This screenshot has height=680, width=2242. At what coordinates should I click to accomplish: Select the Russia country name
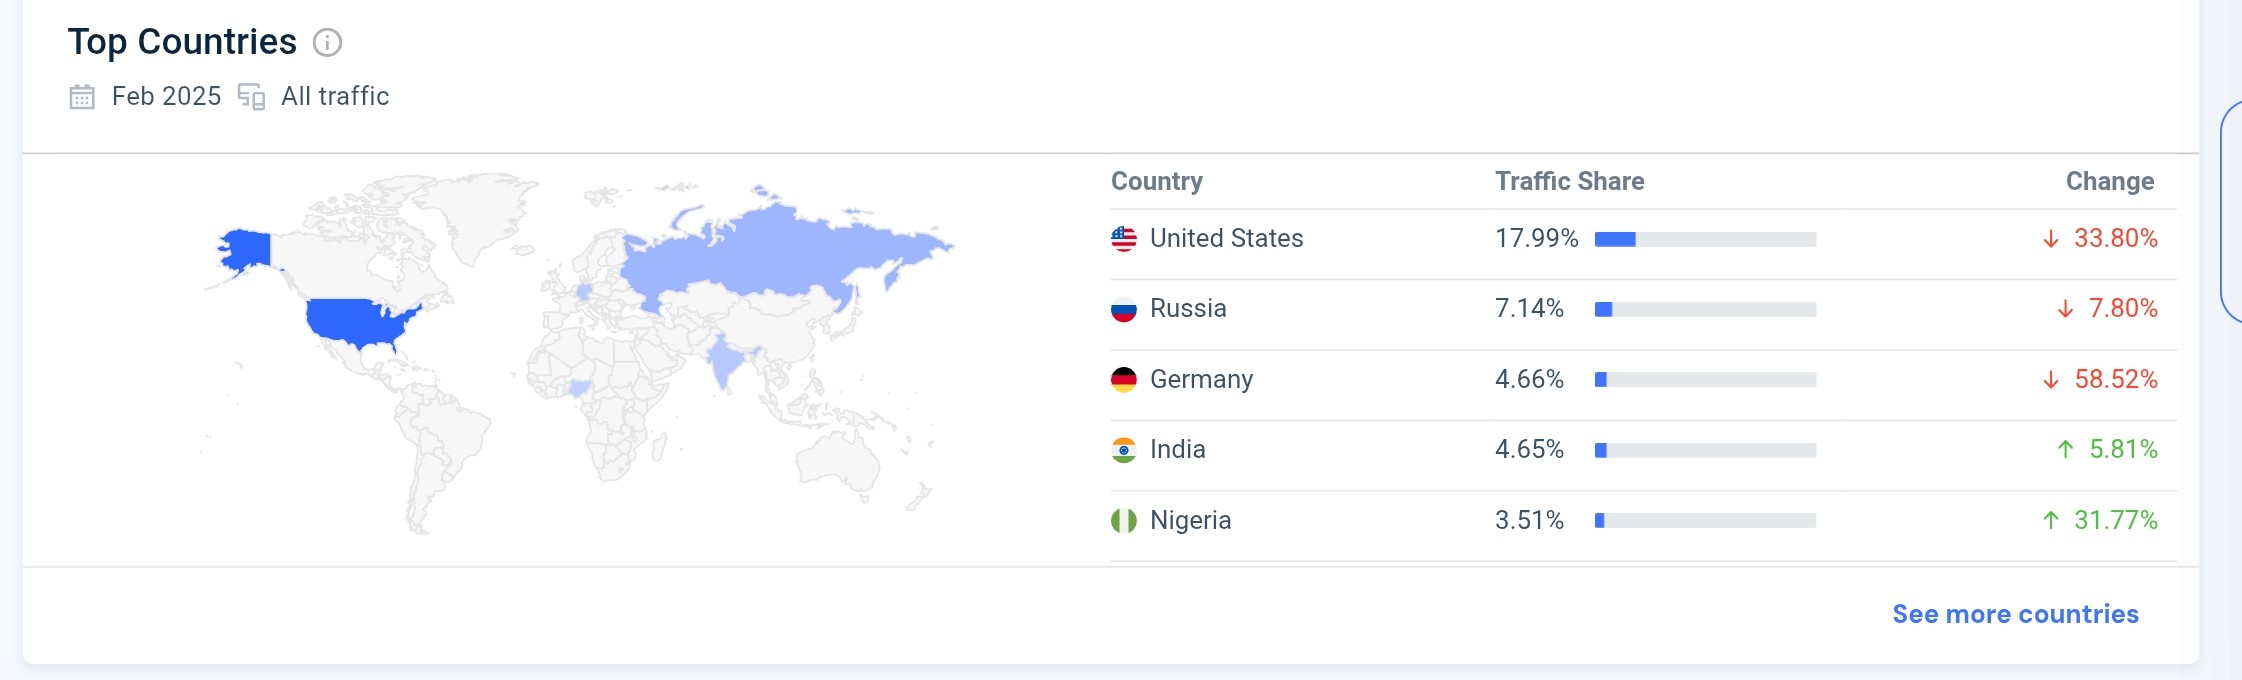(1188, 308)
